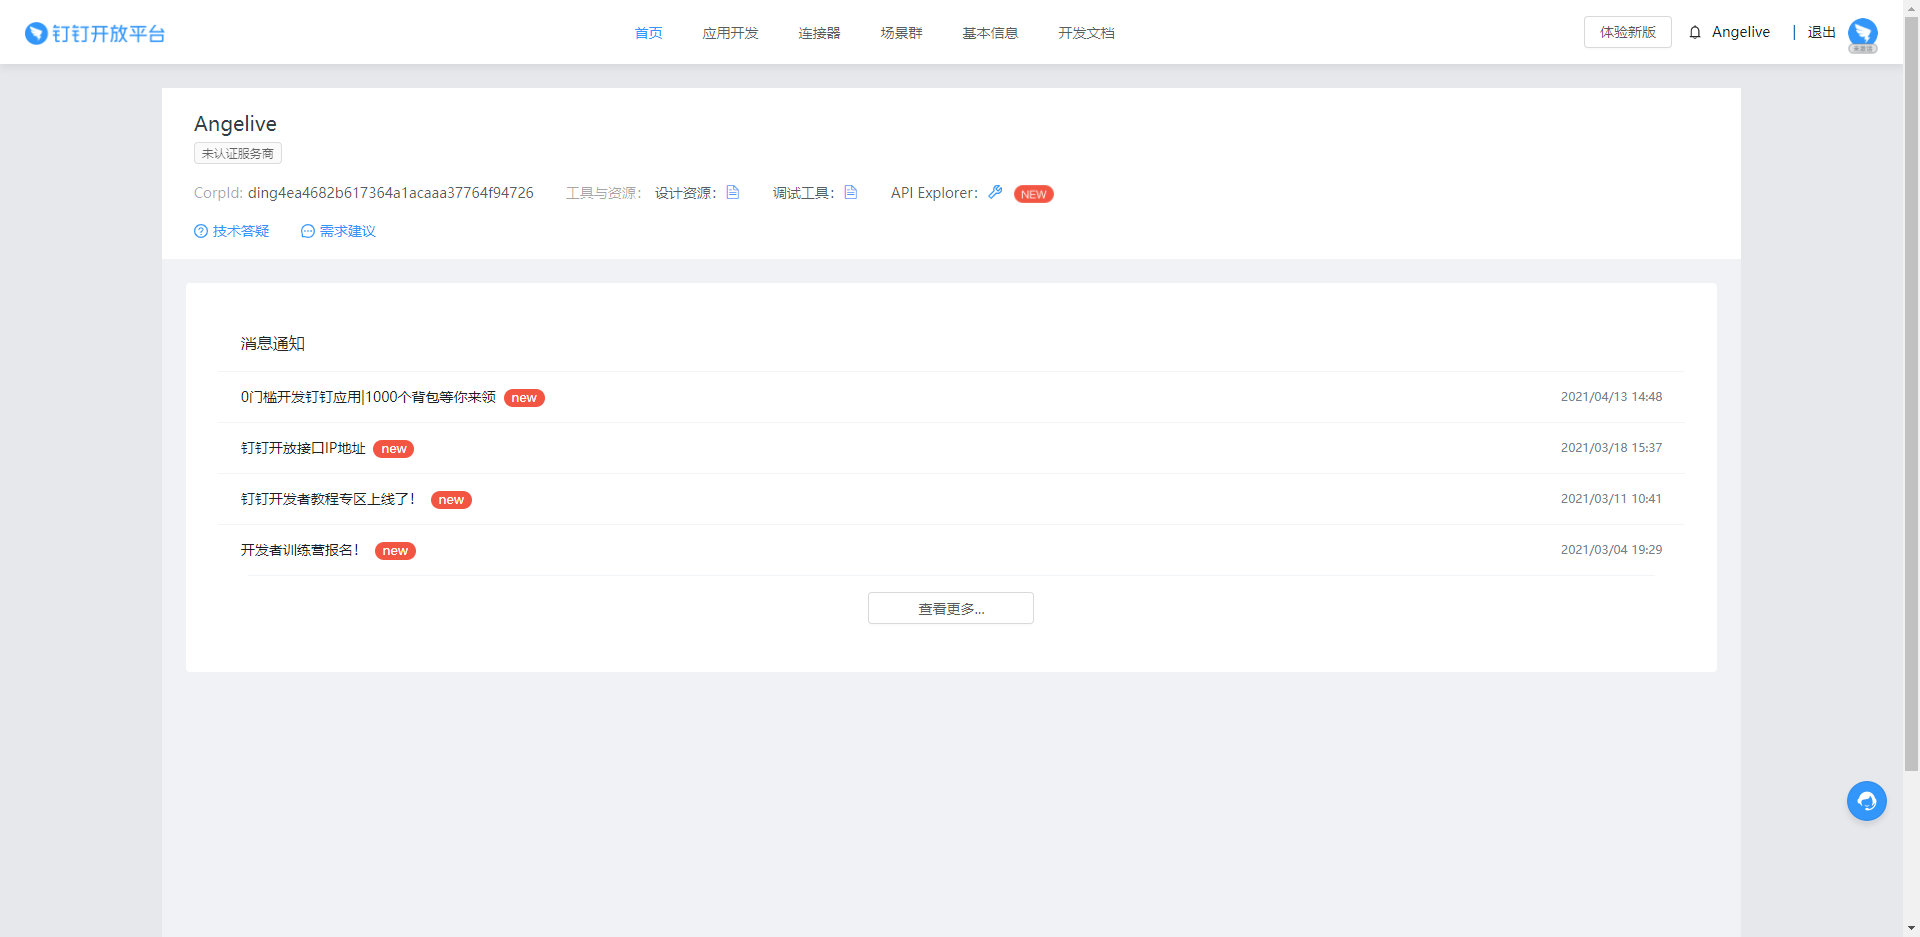1920x937 pixels.
Task: Open 应用开发 navigation item
Action: tap(730, 33)
